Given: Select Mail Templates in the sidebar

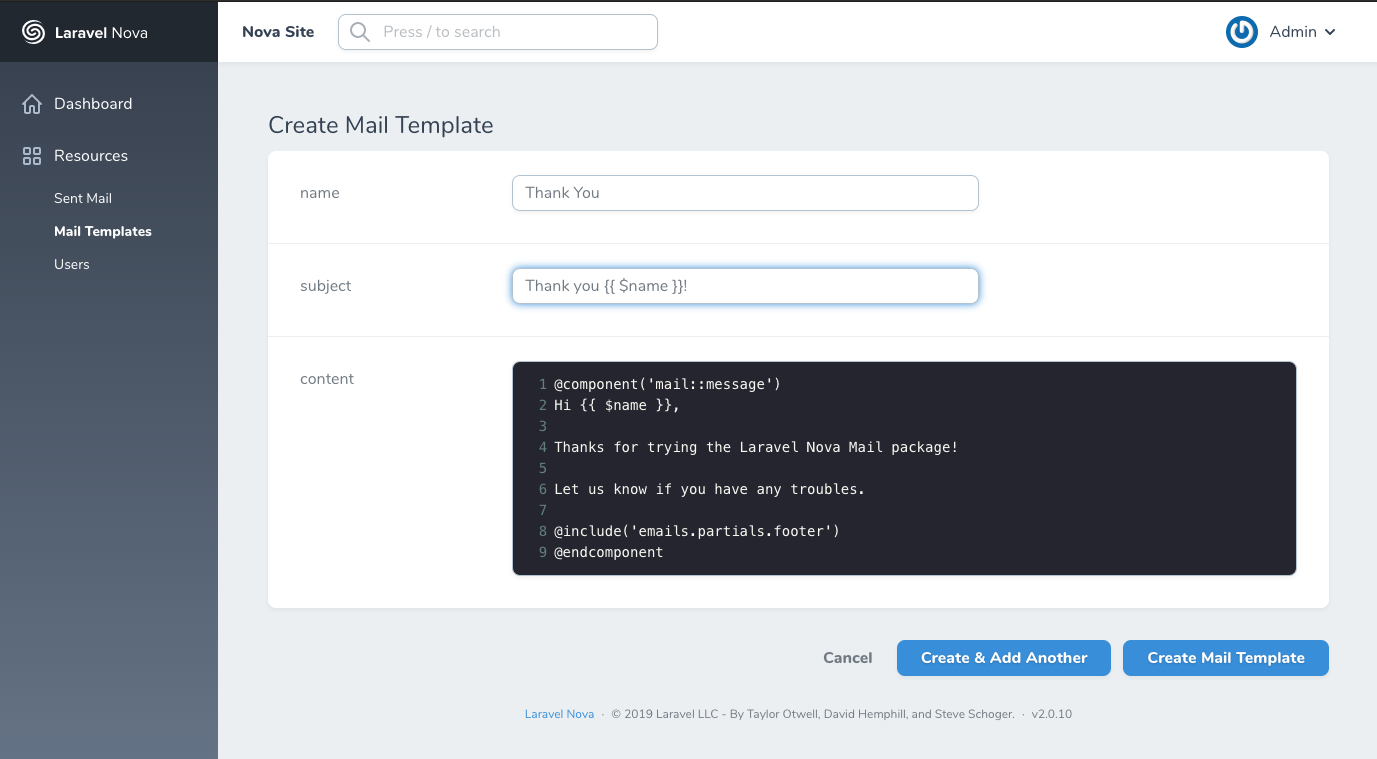Looking at the screenshot, I should pyautogui.click(x=103, y=231).
